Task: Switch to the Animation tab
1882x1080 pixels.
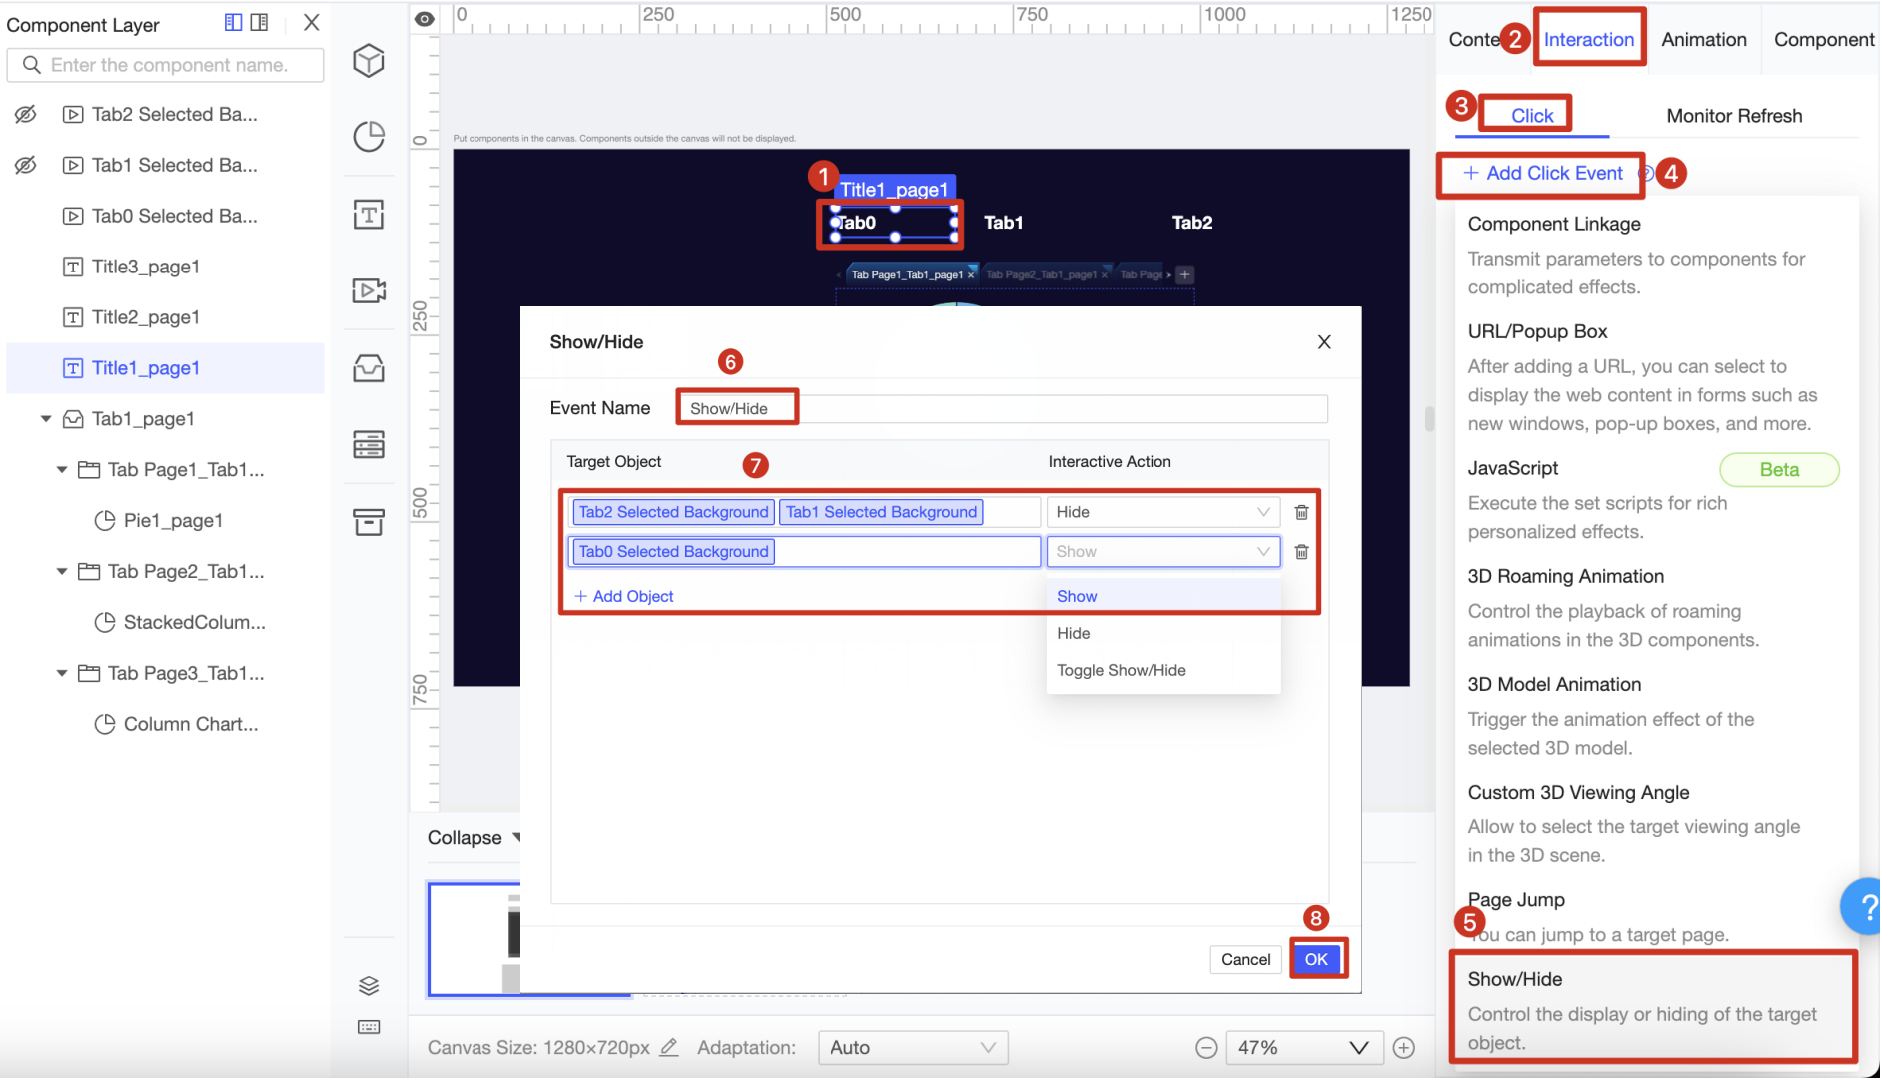Action: (1704, 39)
